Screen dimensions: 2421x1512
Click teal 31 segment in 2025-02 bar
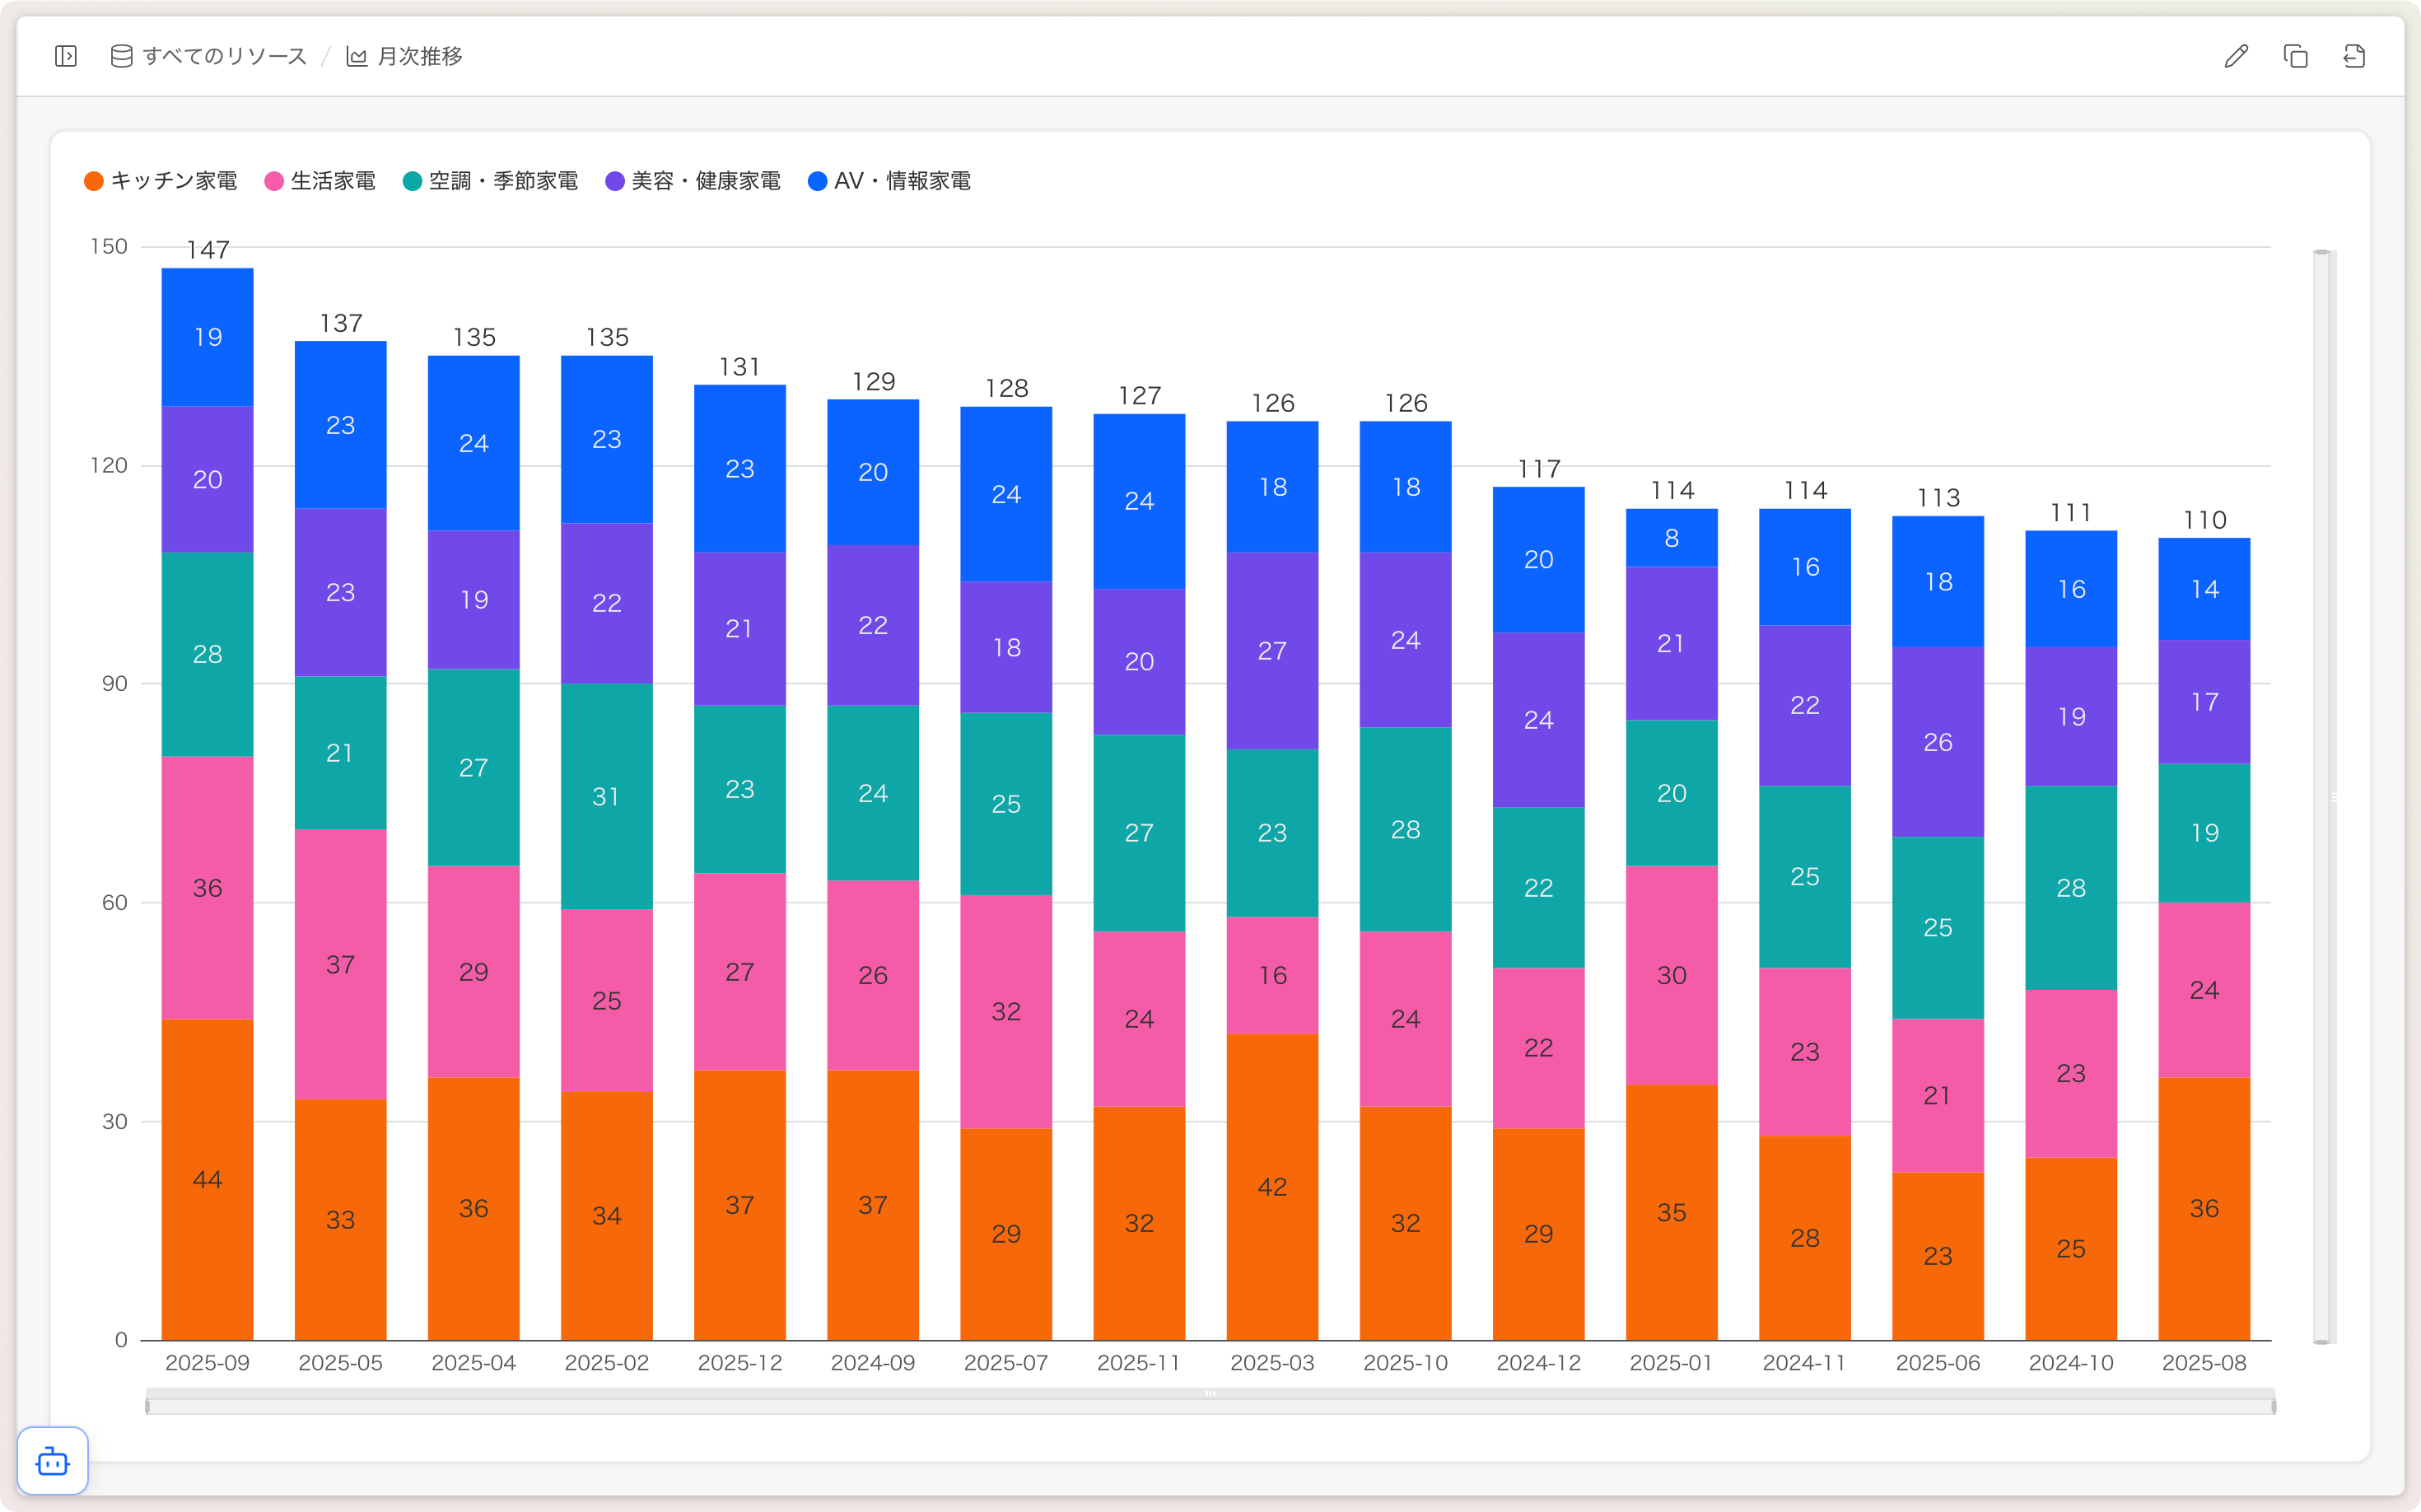click(606, 796)
